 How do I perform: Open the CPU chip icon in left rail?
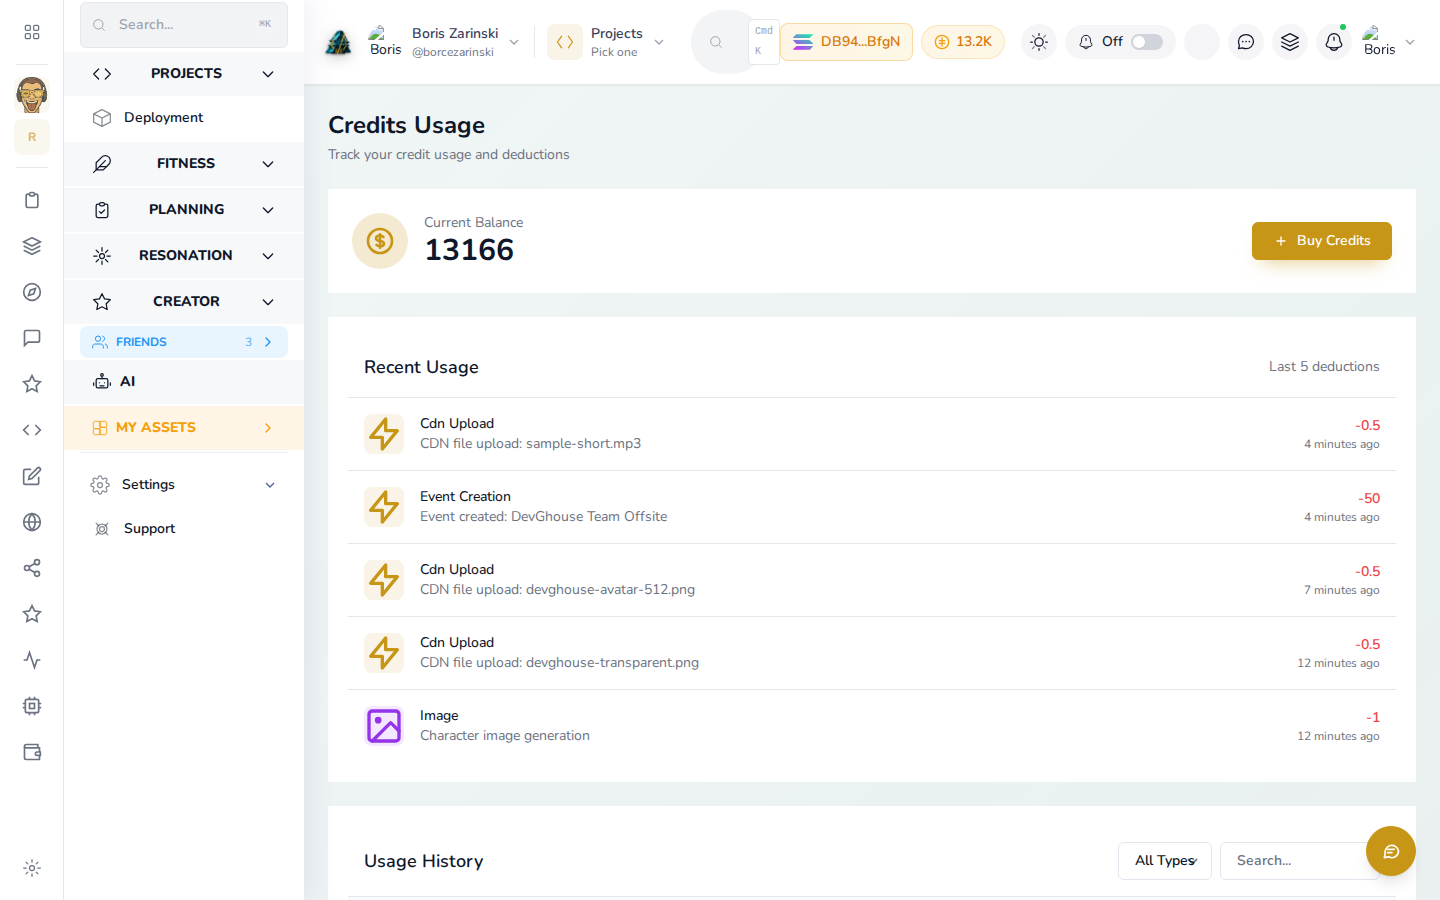coord(32,706)
